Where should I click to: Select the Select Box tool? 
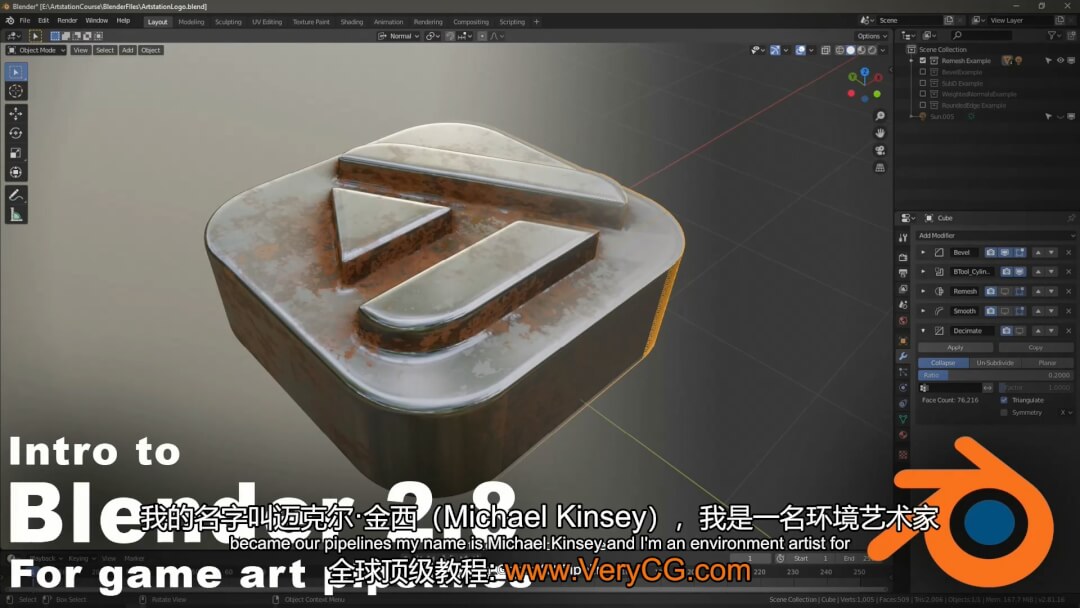point(16,72)
